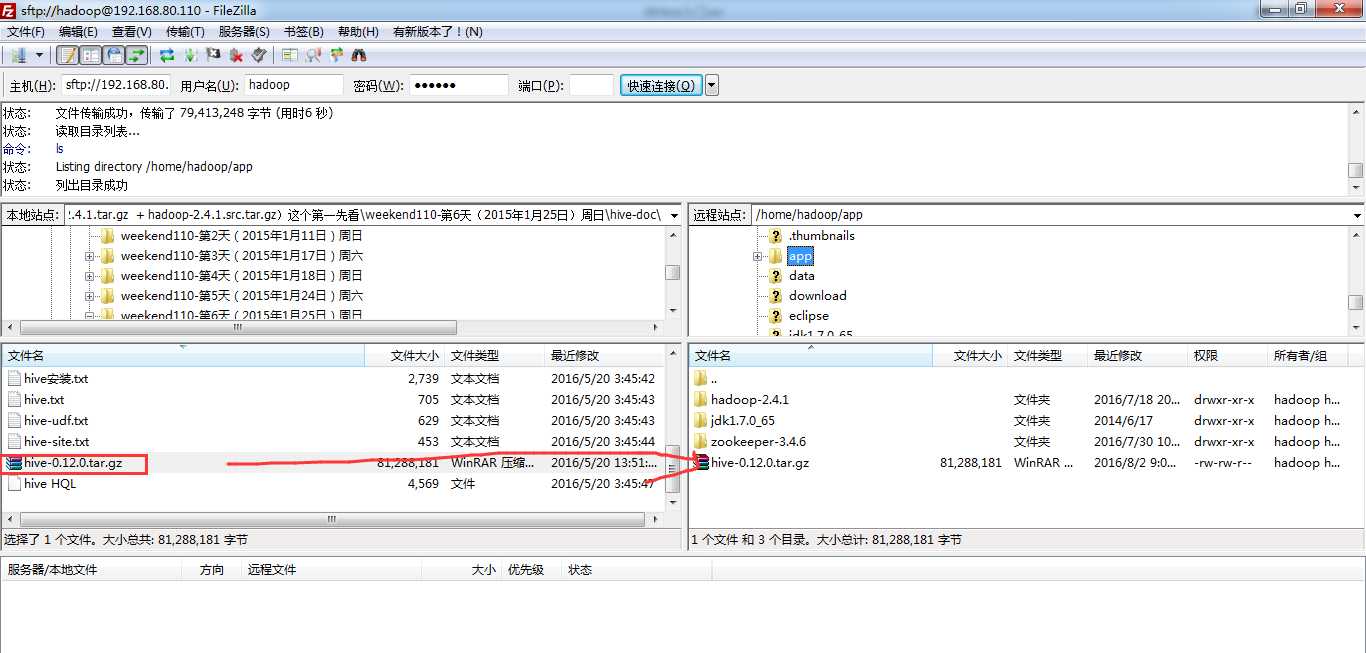Open quick connect history dropdown
The height and width of the screenshot is (653, 1366).
click(x=712, y=85)
